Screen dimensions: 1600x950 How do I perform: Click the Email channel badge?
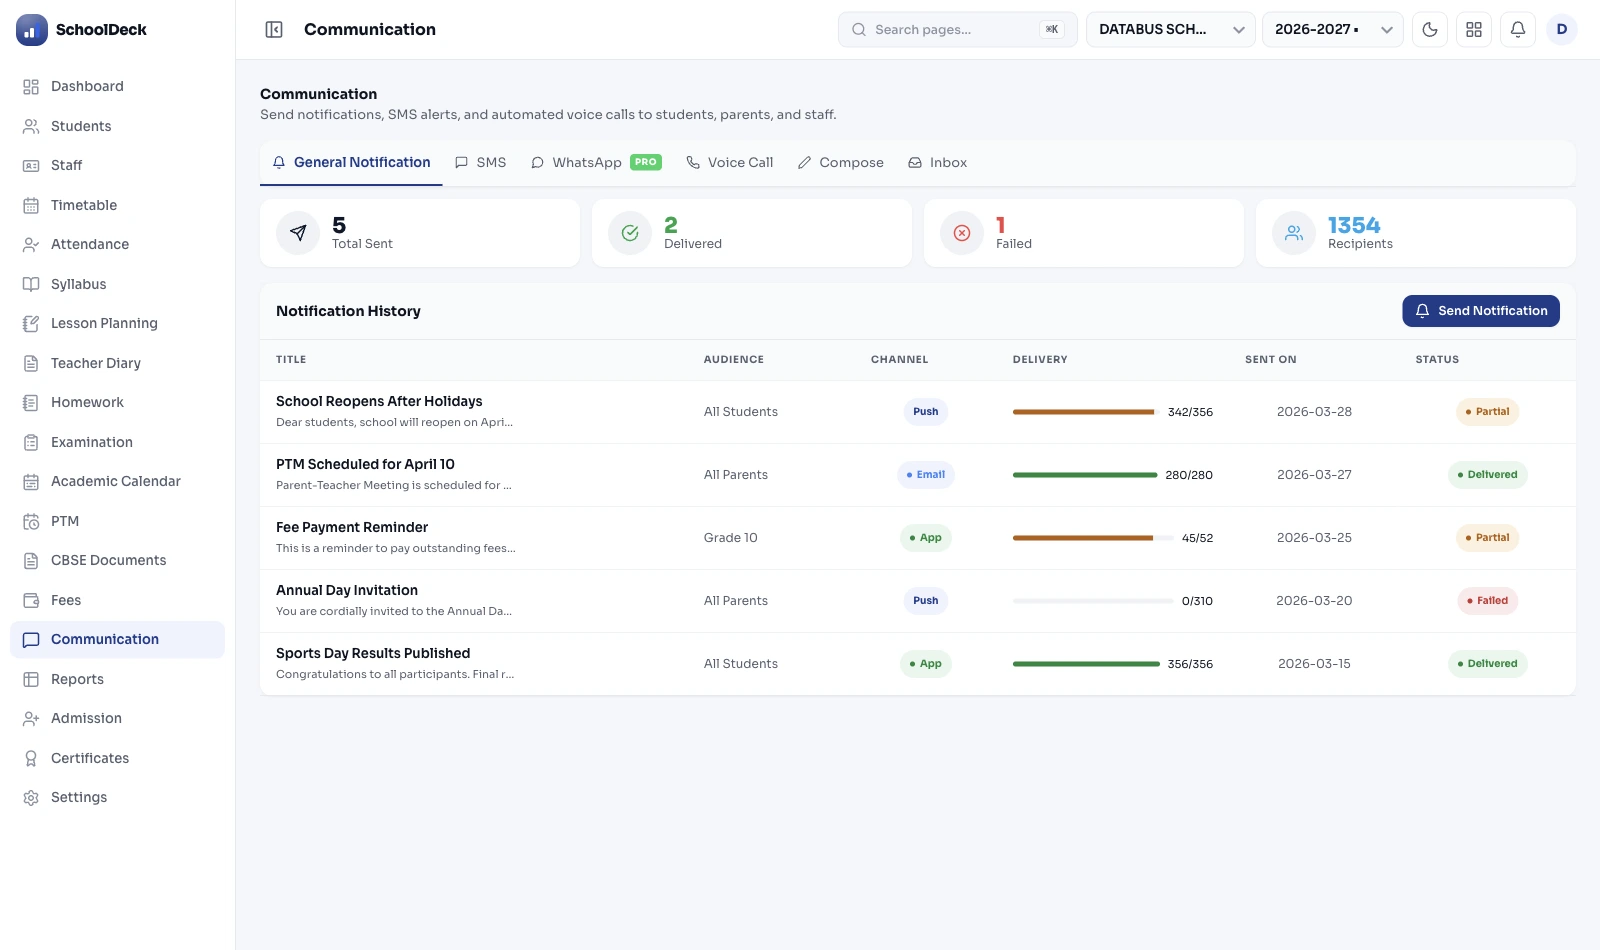(x=926, y=475)
